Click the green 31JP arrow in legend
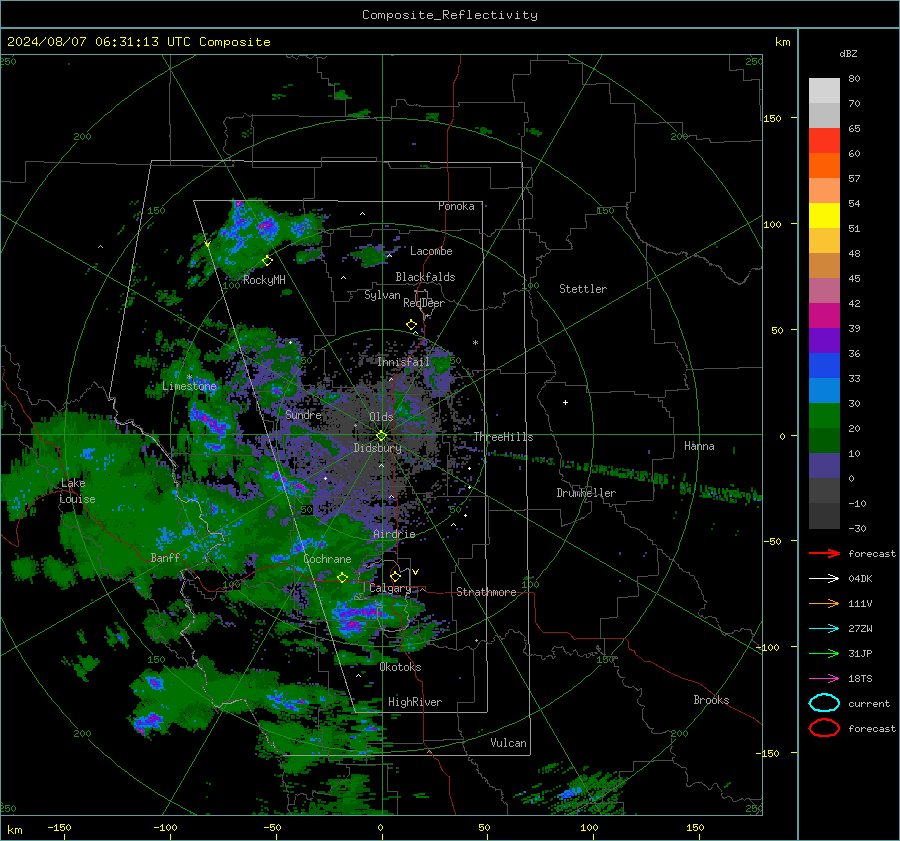900x841 pixels. point(824,653)
